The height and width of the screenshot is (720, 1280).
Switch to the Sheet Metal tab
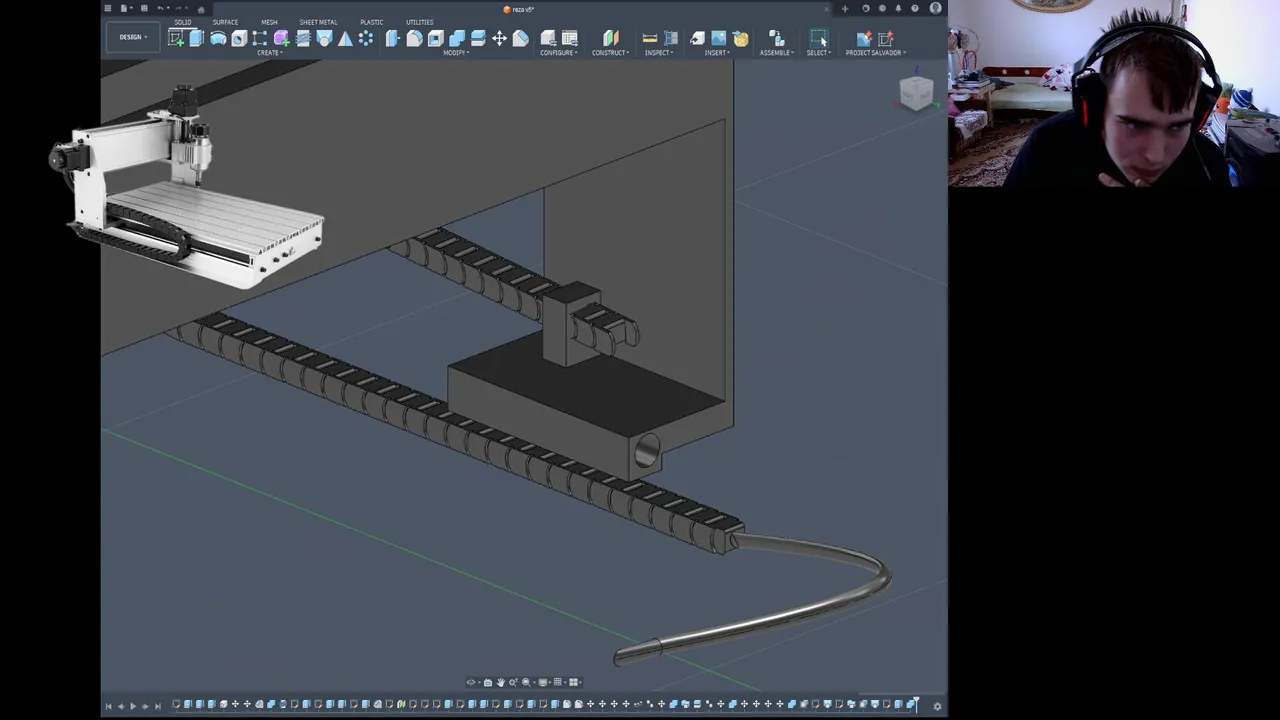pos(318,22)
